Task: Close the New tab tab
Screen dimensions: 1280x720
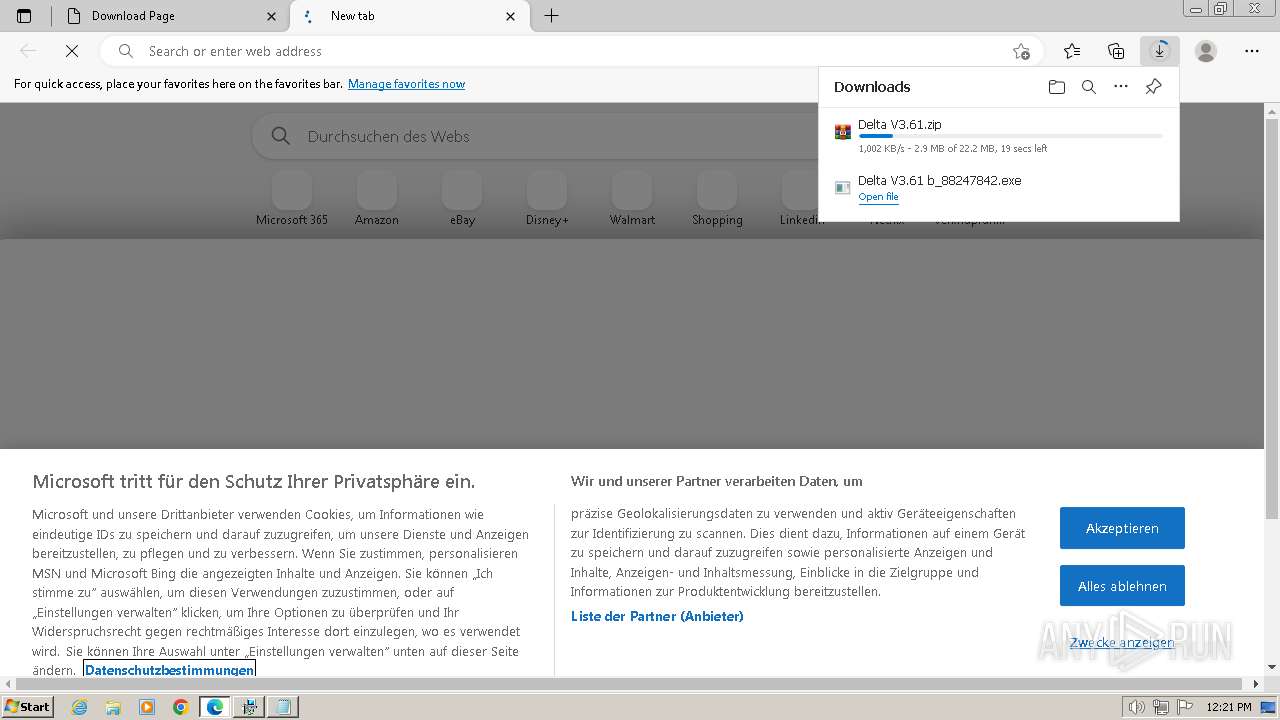Action: tap(511, 16)
